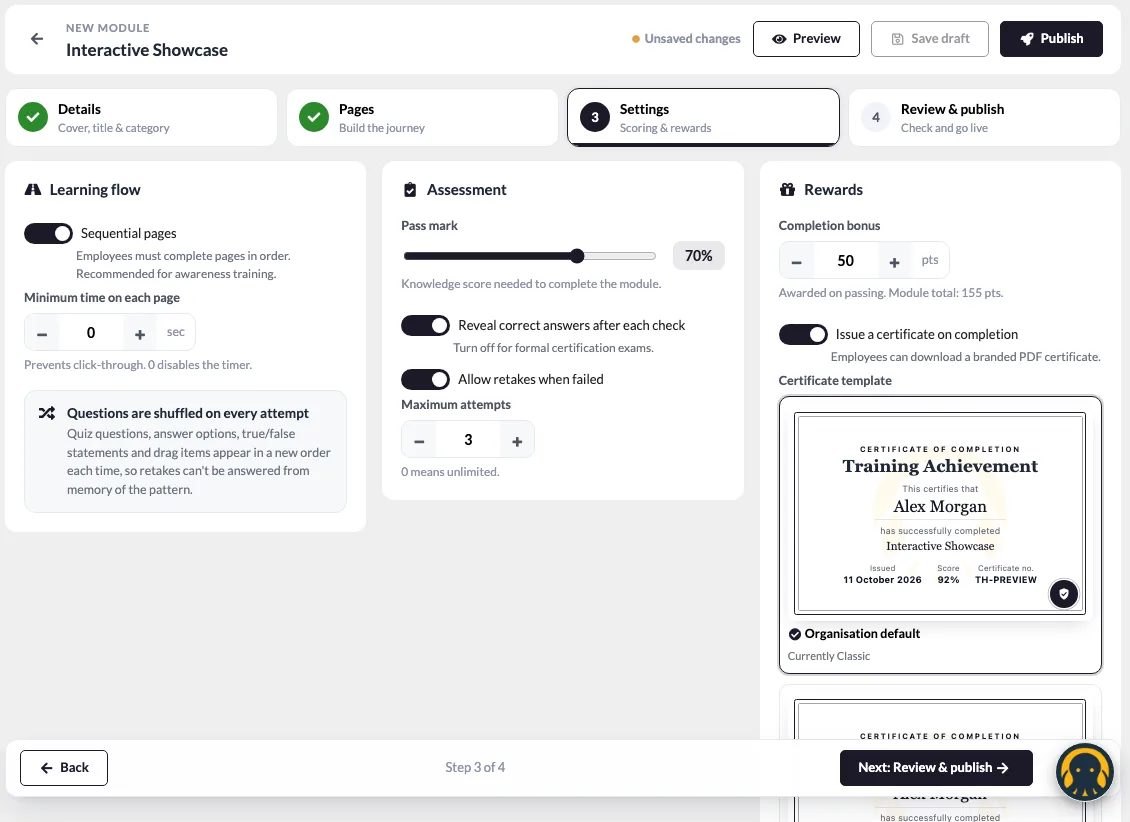Toggle Reveal correct answers after each check
This screenshot has width=1130, height=822.
(x=425, y=326)
